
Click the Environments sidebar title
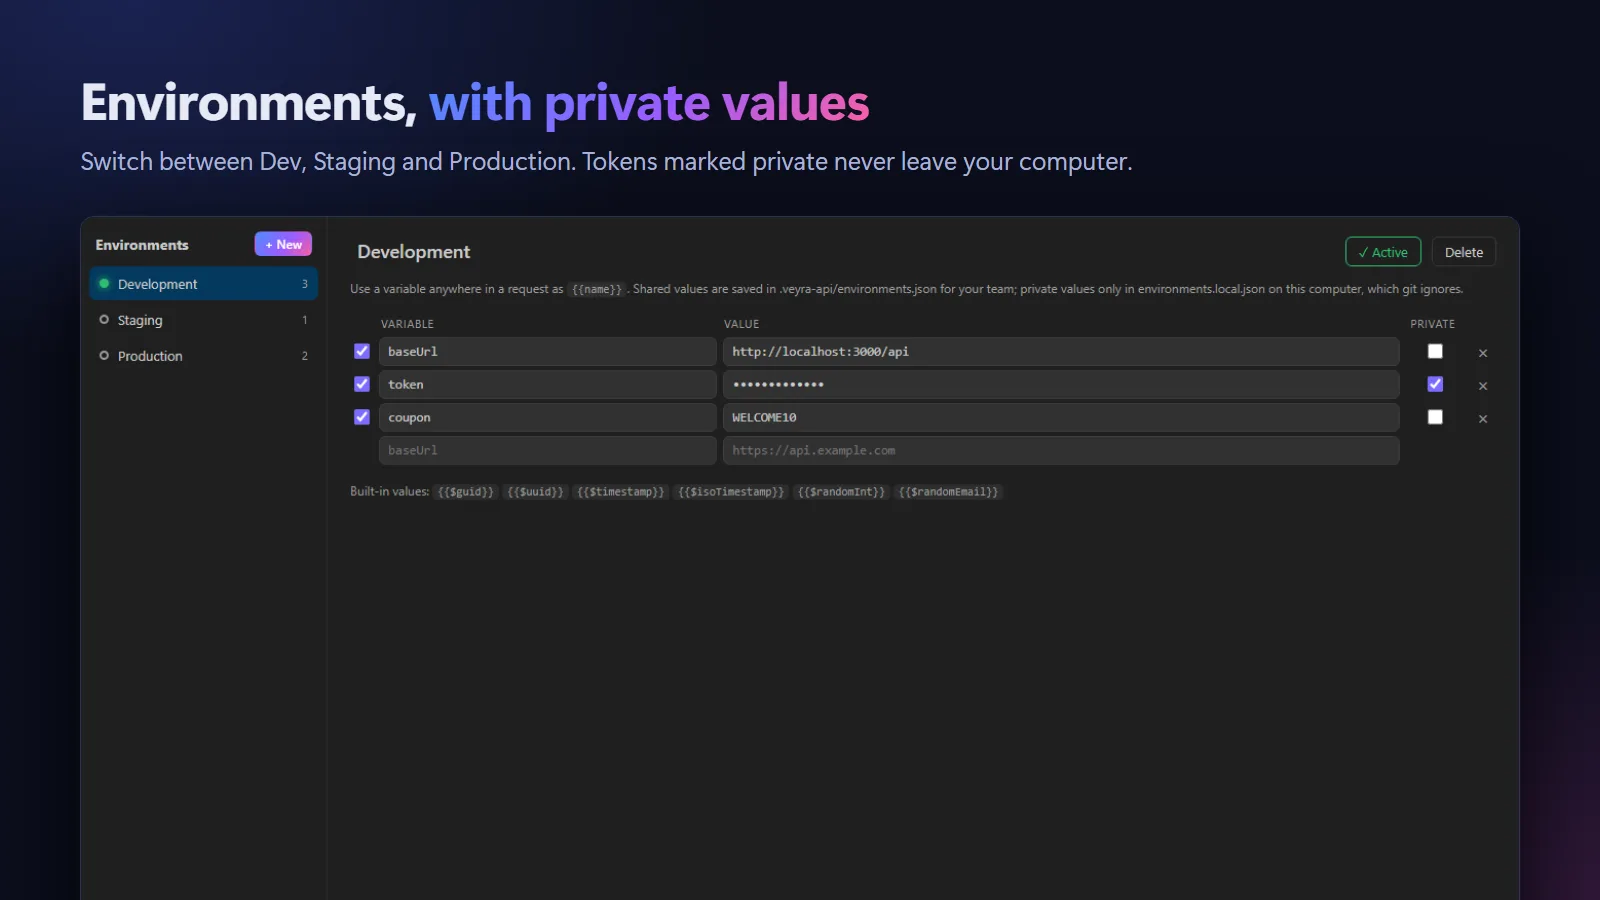142,245
